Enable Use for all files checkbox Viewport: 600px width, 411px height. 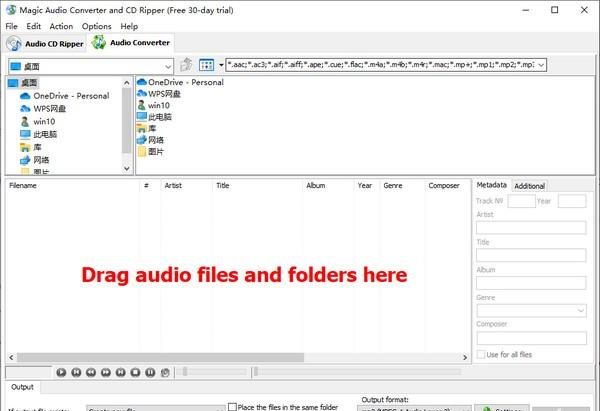click(x=481, y=354)
